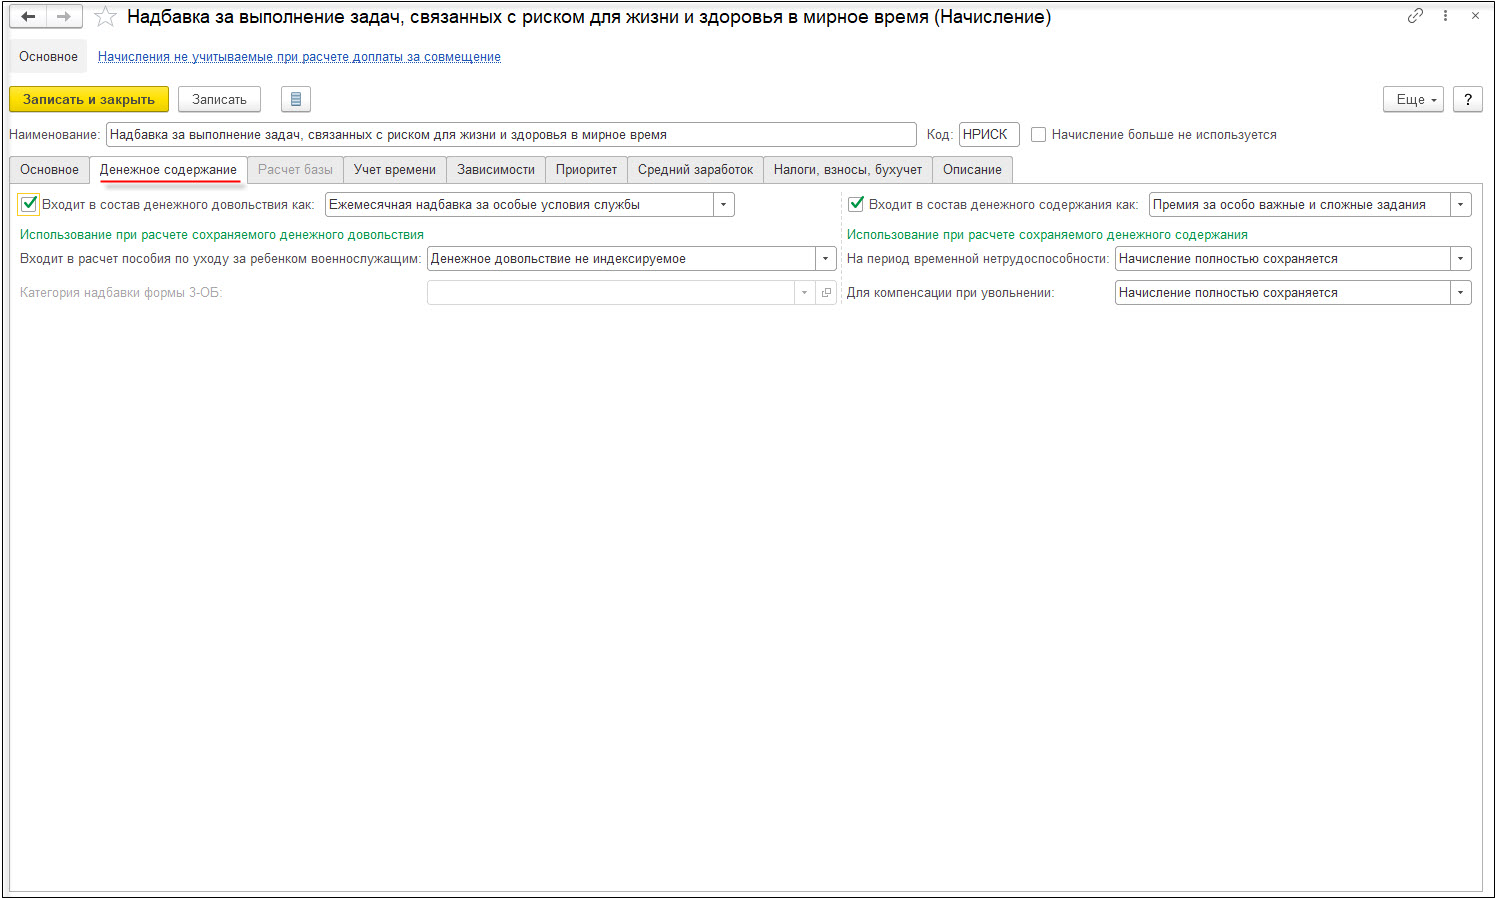
Task: Open the 'Расчет базы' tab
Action: click(x=295, y=170)
